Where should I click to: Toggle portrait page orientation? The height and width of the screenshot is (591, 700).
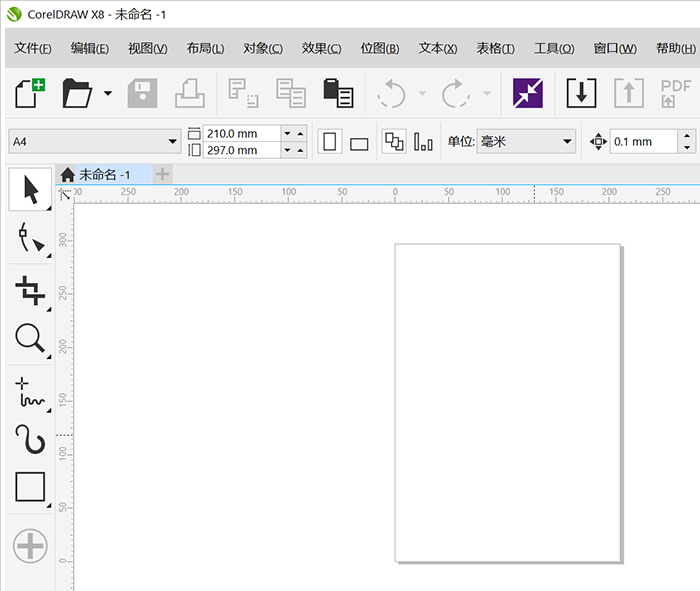pos(329,142)
